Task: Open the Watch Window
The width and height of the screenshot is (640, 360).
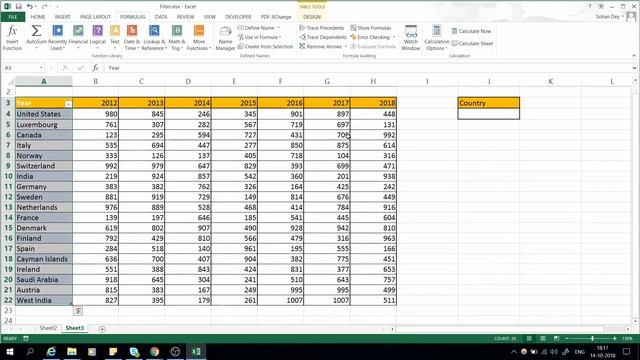Action: (x=411, y=38)
